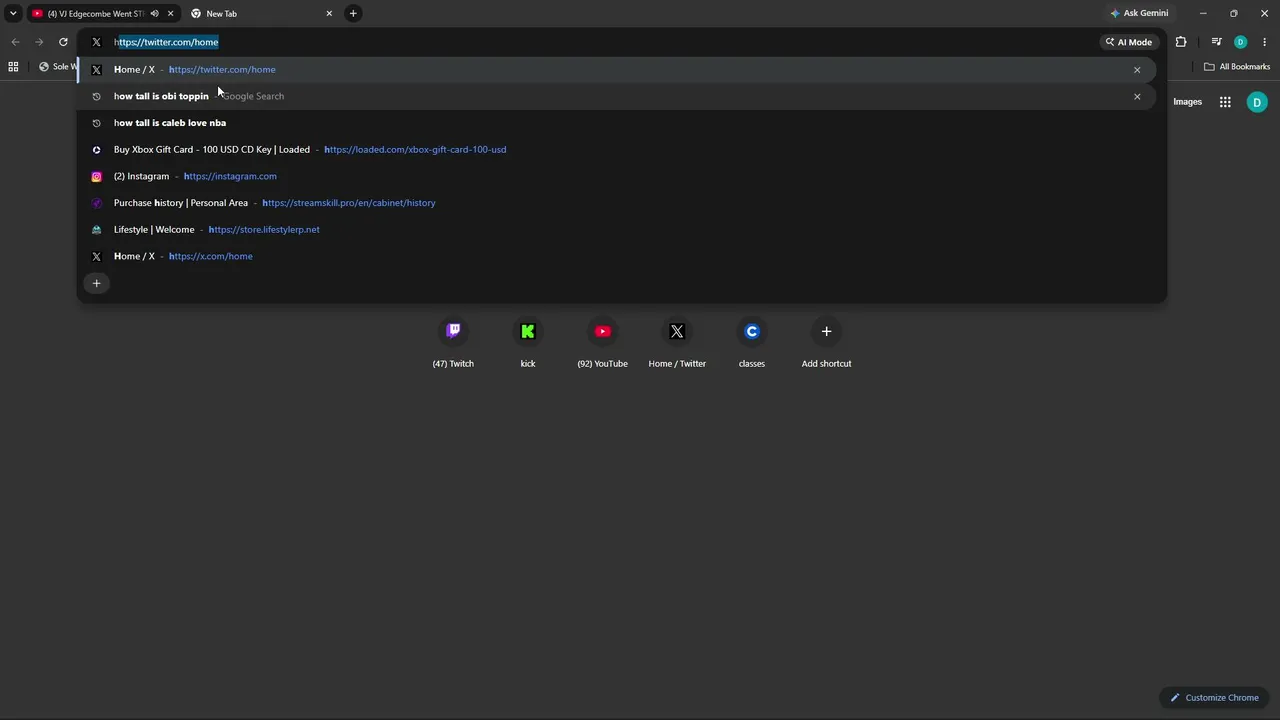The image size is (1280, 720).
Task: Open the Home / Twitter shortcut
Action: click(677, 342)
